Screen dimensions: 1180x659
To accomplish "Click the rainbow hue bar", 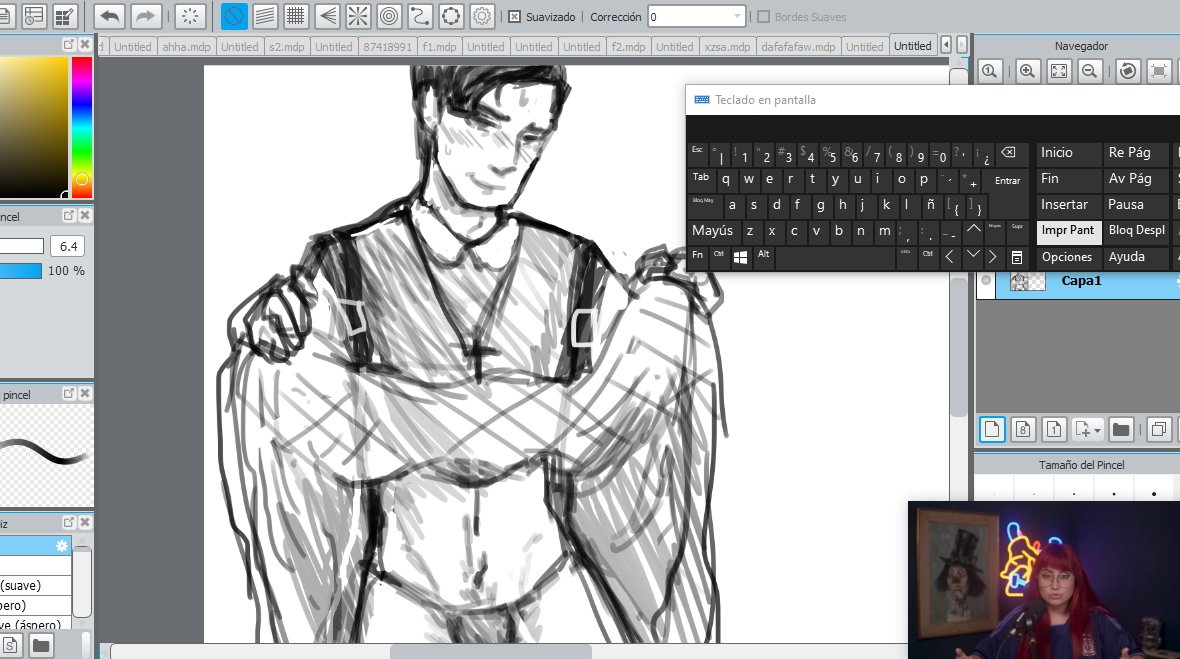I will coord(82,128).
